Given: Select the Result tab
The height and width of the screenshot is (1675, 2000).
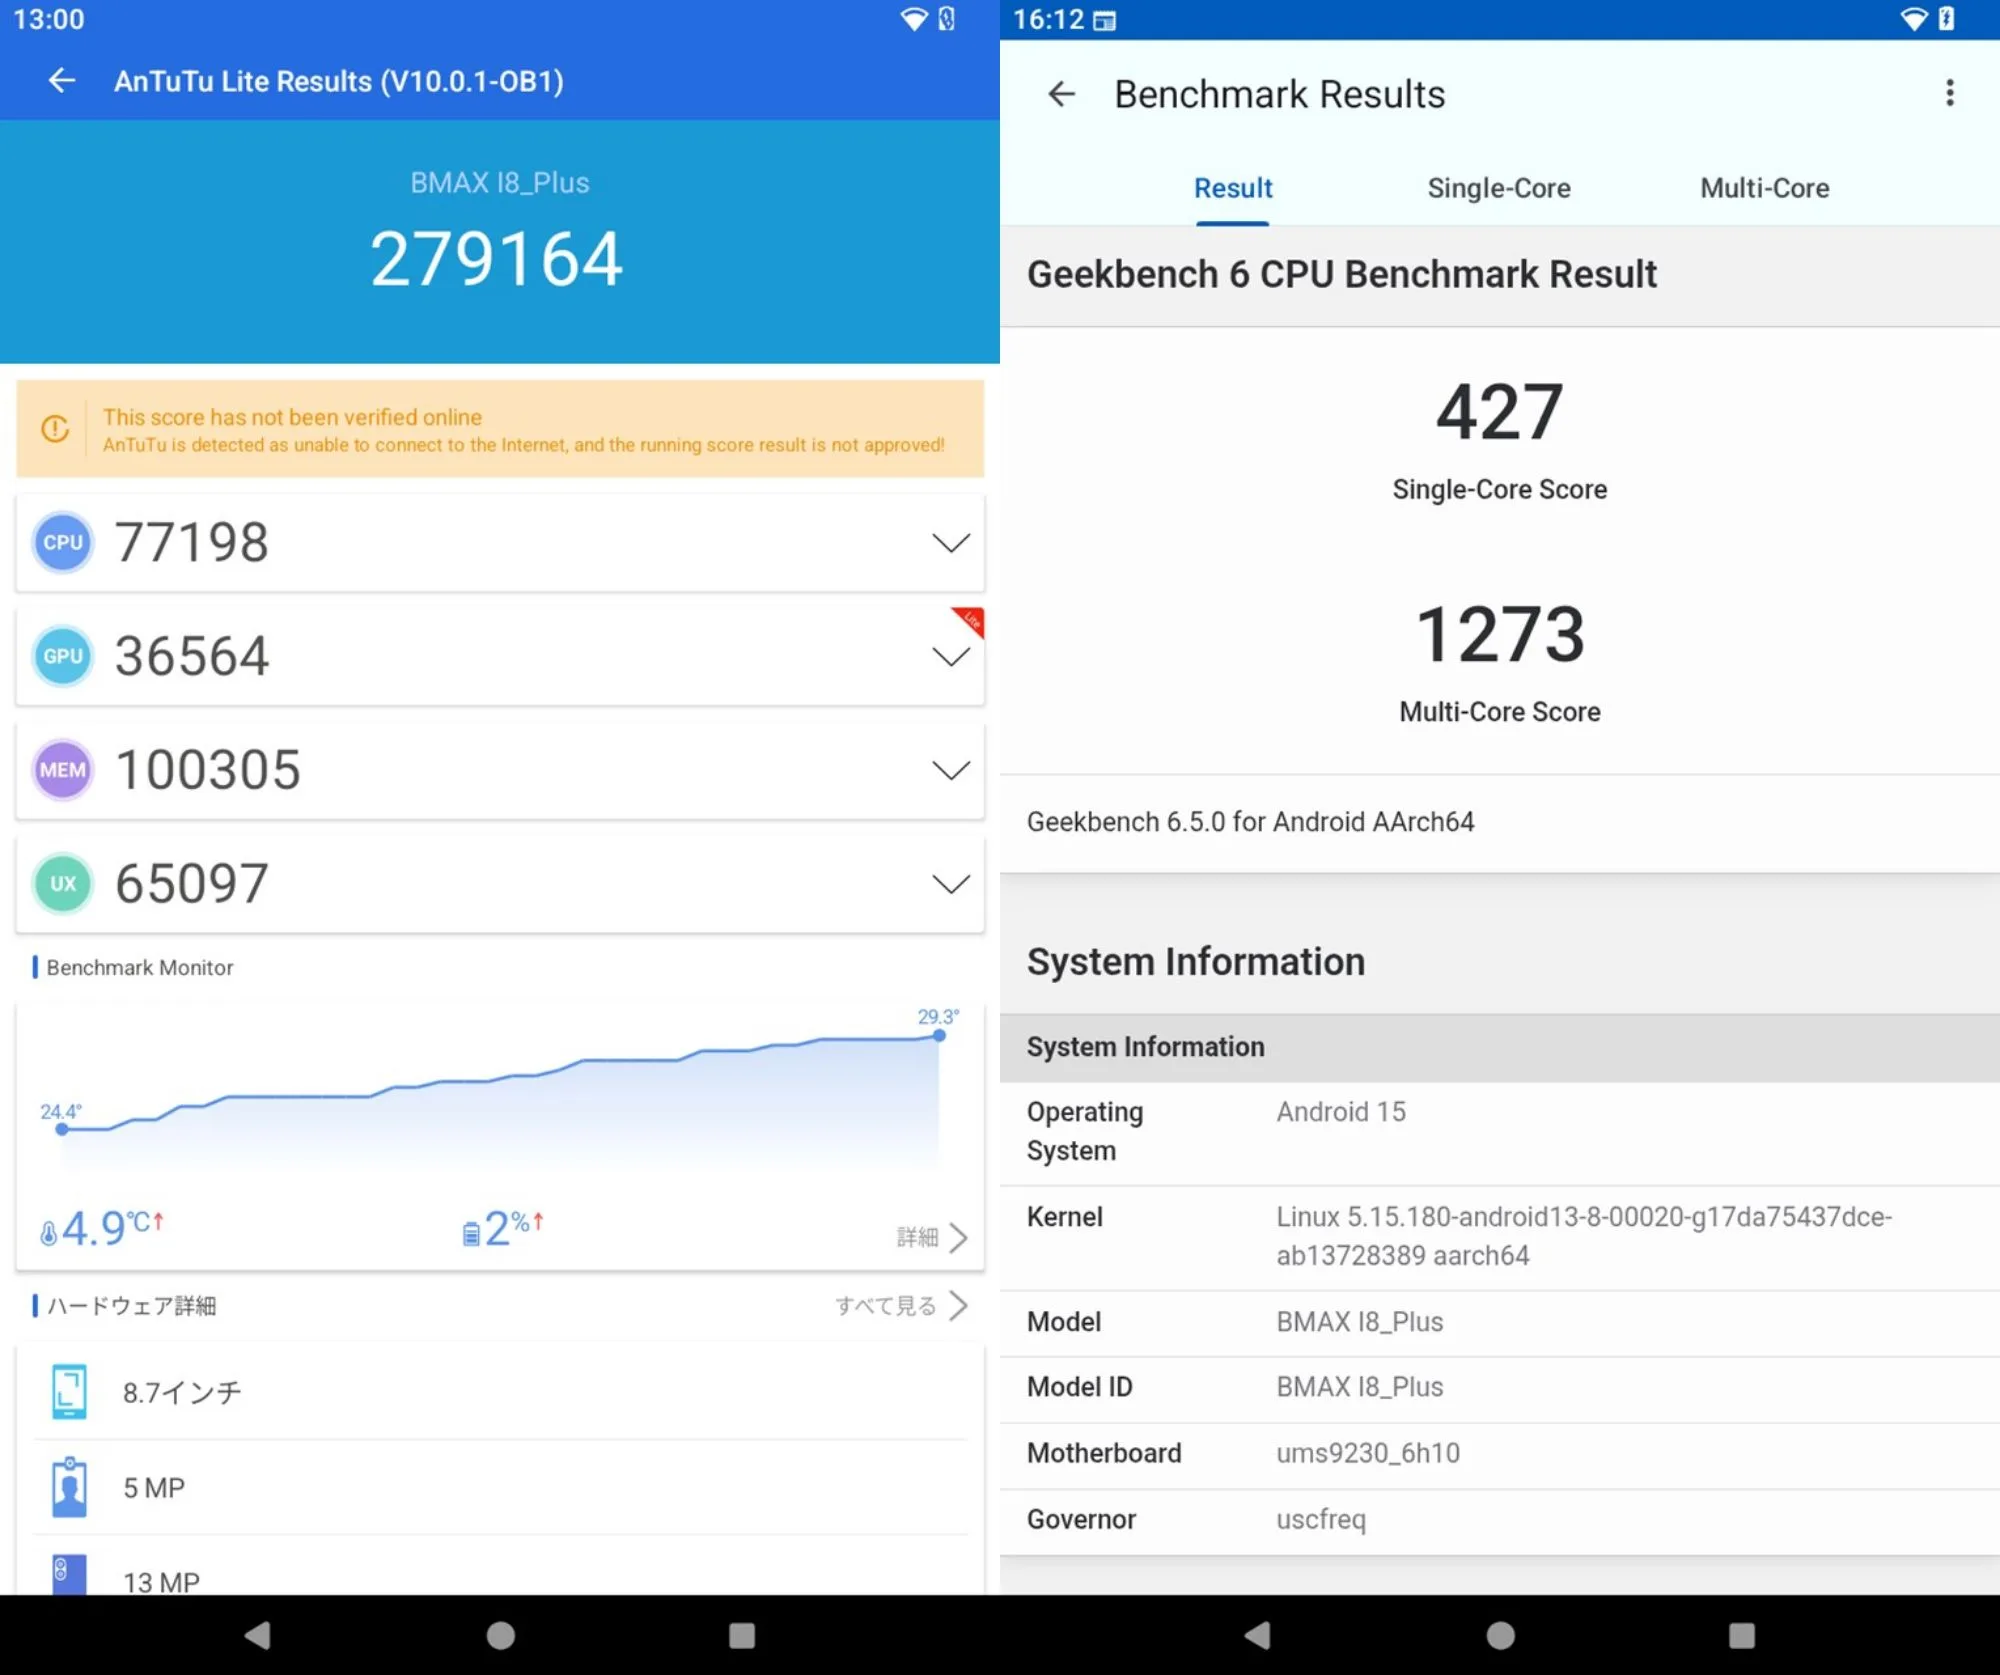Looking at the screenshot, I should point(1232,188).
